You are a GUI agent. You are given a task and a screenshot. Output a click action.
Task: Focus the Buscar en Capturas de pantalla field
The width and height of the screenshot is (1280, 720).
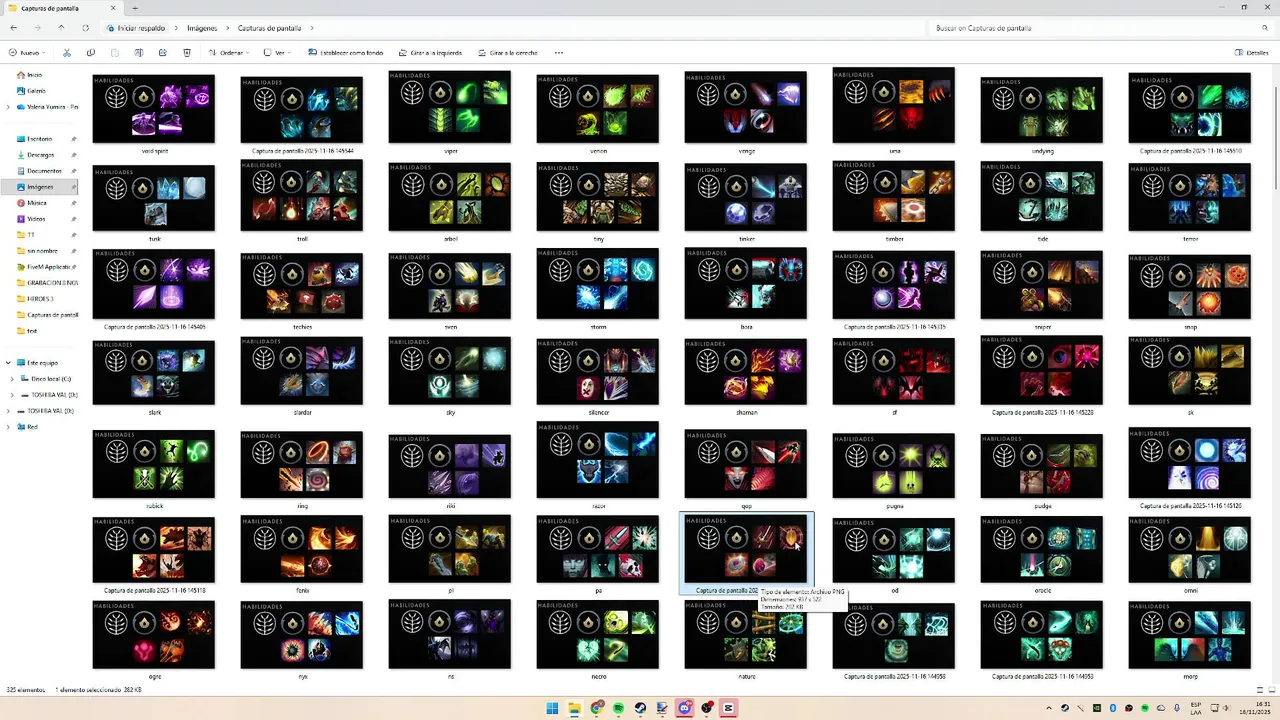1100,28
